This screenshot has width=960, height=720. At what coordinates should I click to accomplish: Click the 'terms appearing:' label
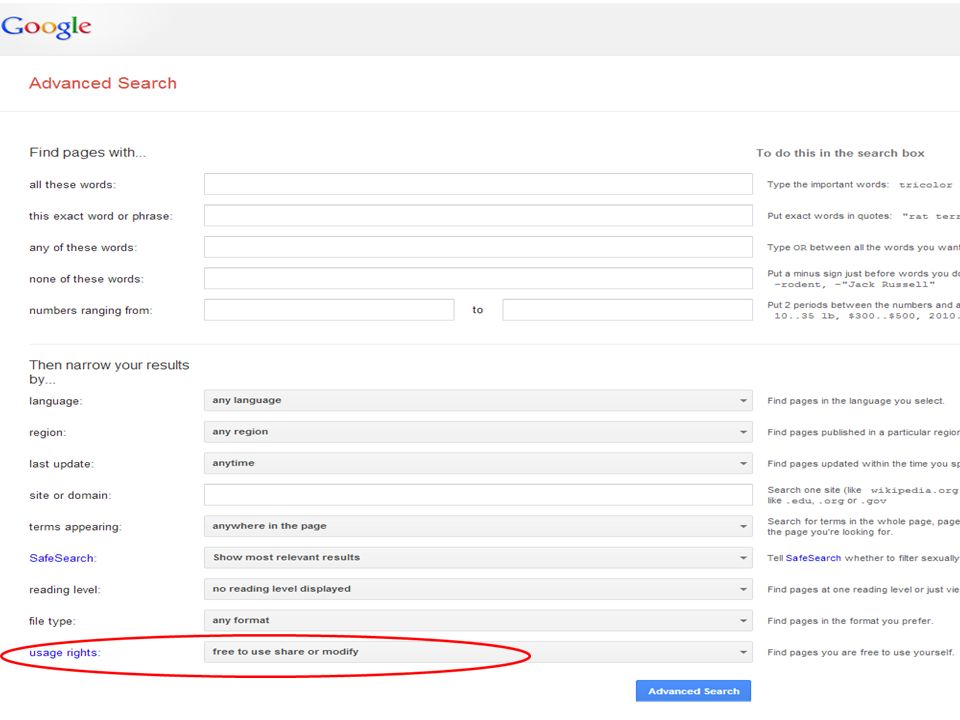[x=75, y=527]
